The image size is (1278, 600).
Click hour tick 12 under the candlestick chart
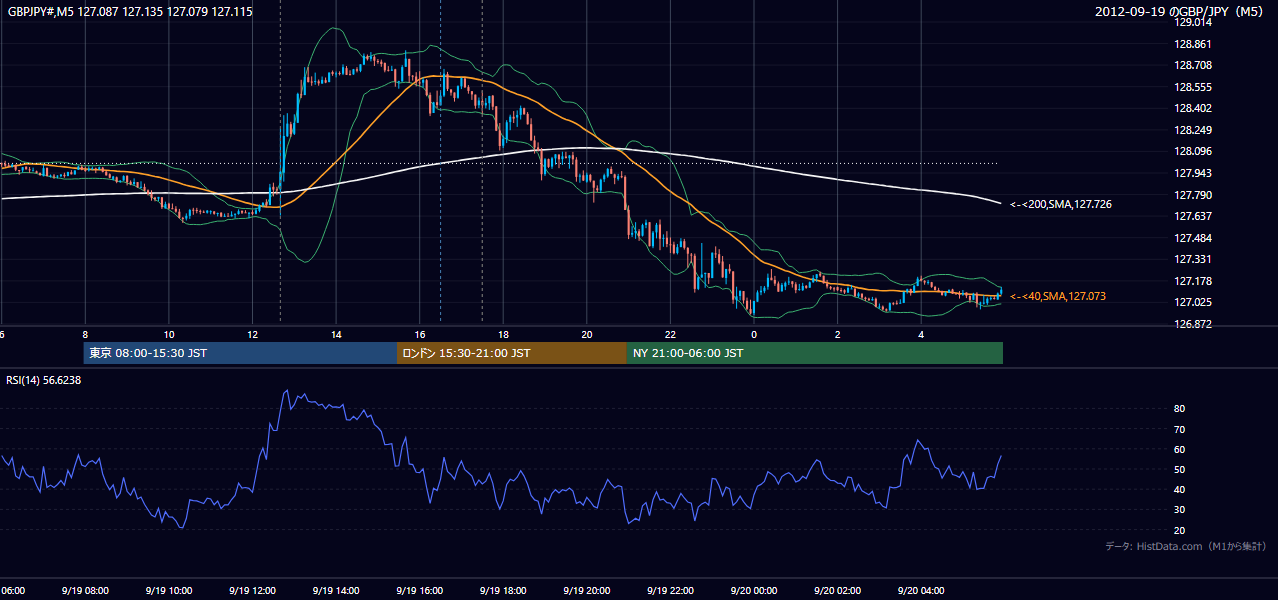click(252, 335)
